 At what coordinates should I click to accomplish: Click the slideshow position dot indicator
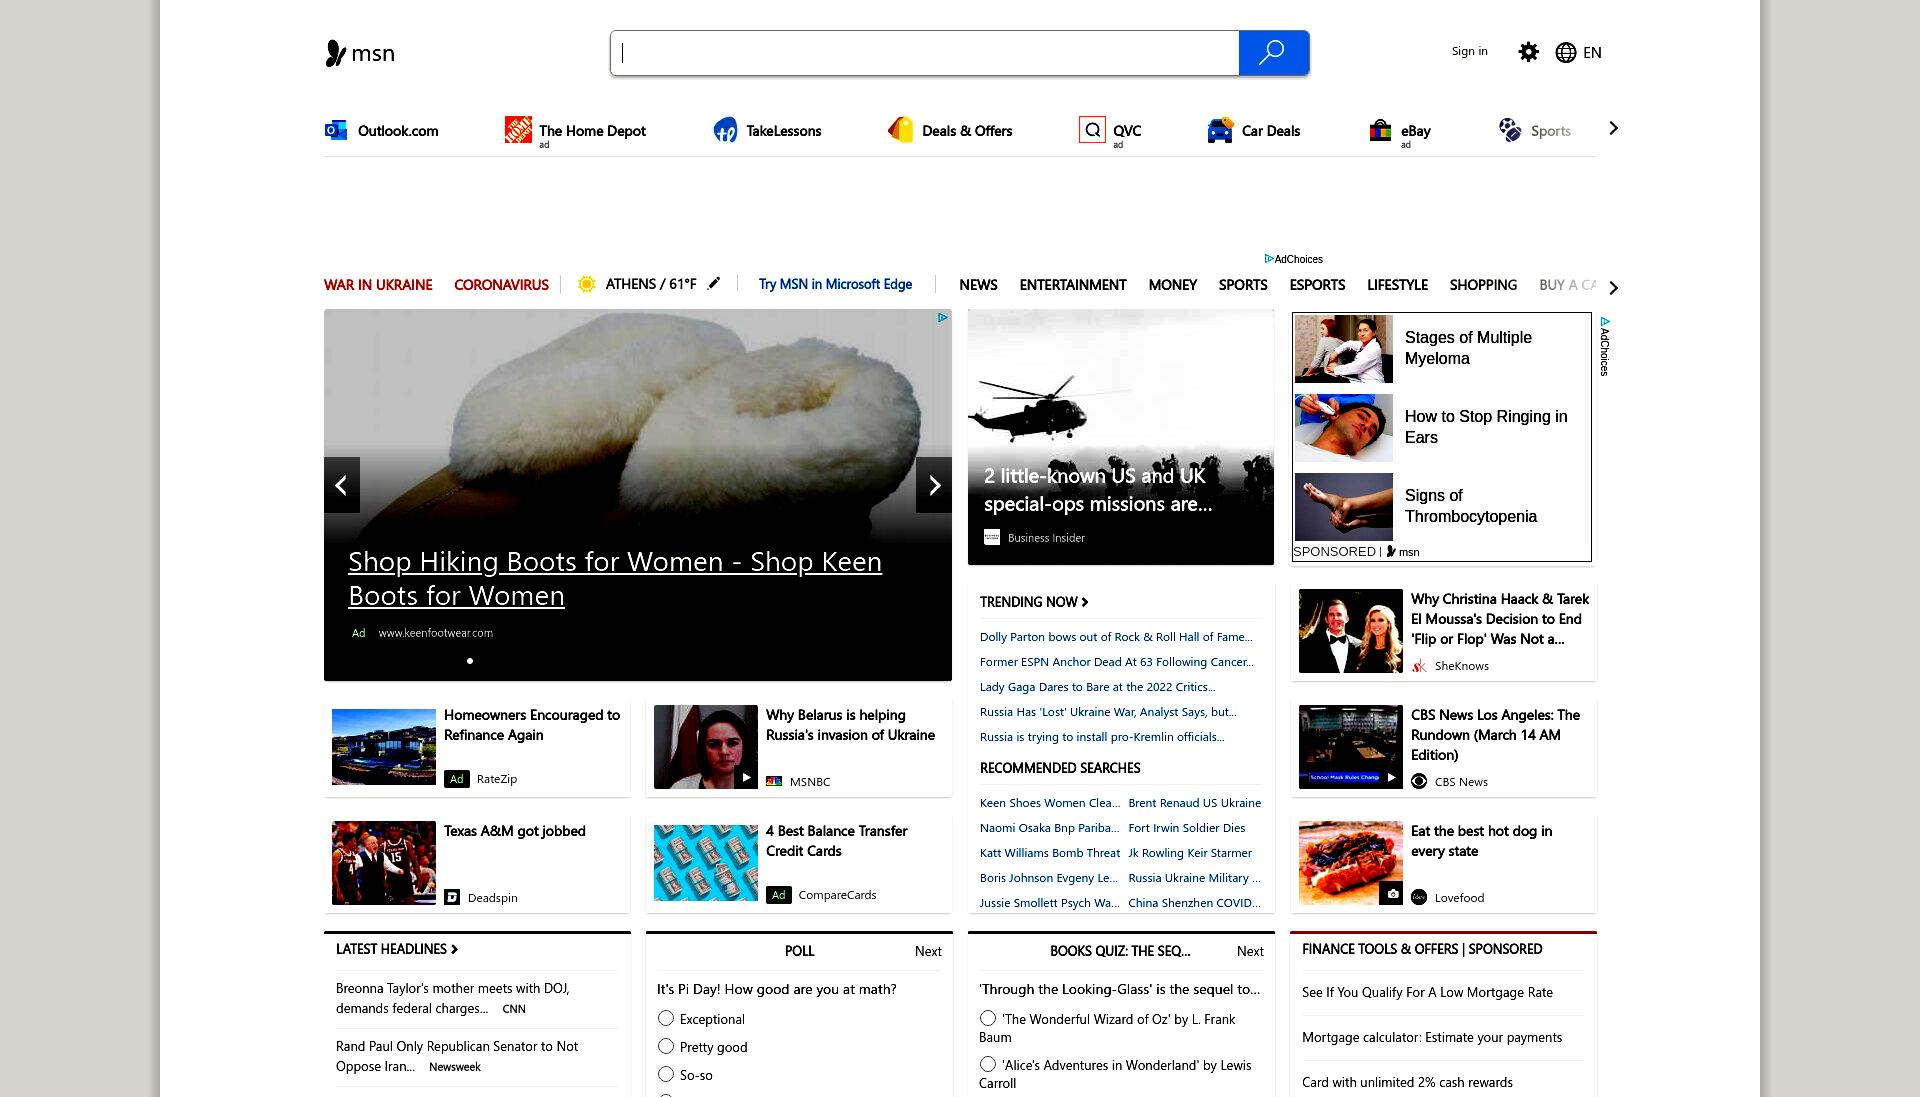(470, 660)
